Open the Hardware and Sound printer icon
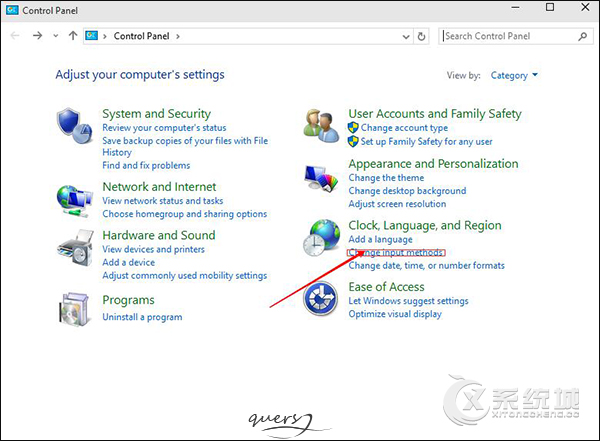 75,248
